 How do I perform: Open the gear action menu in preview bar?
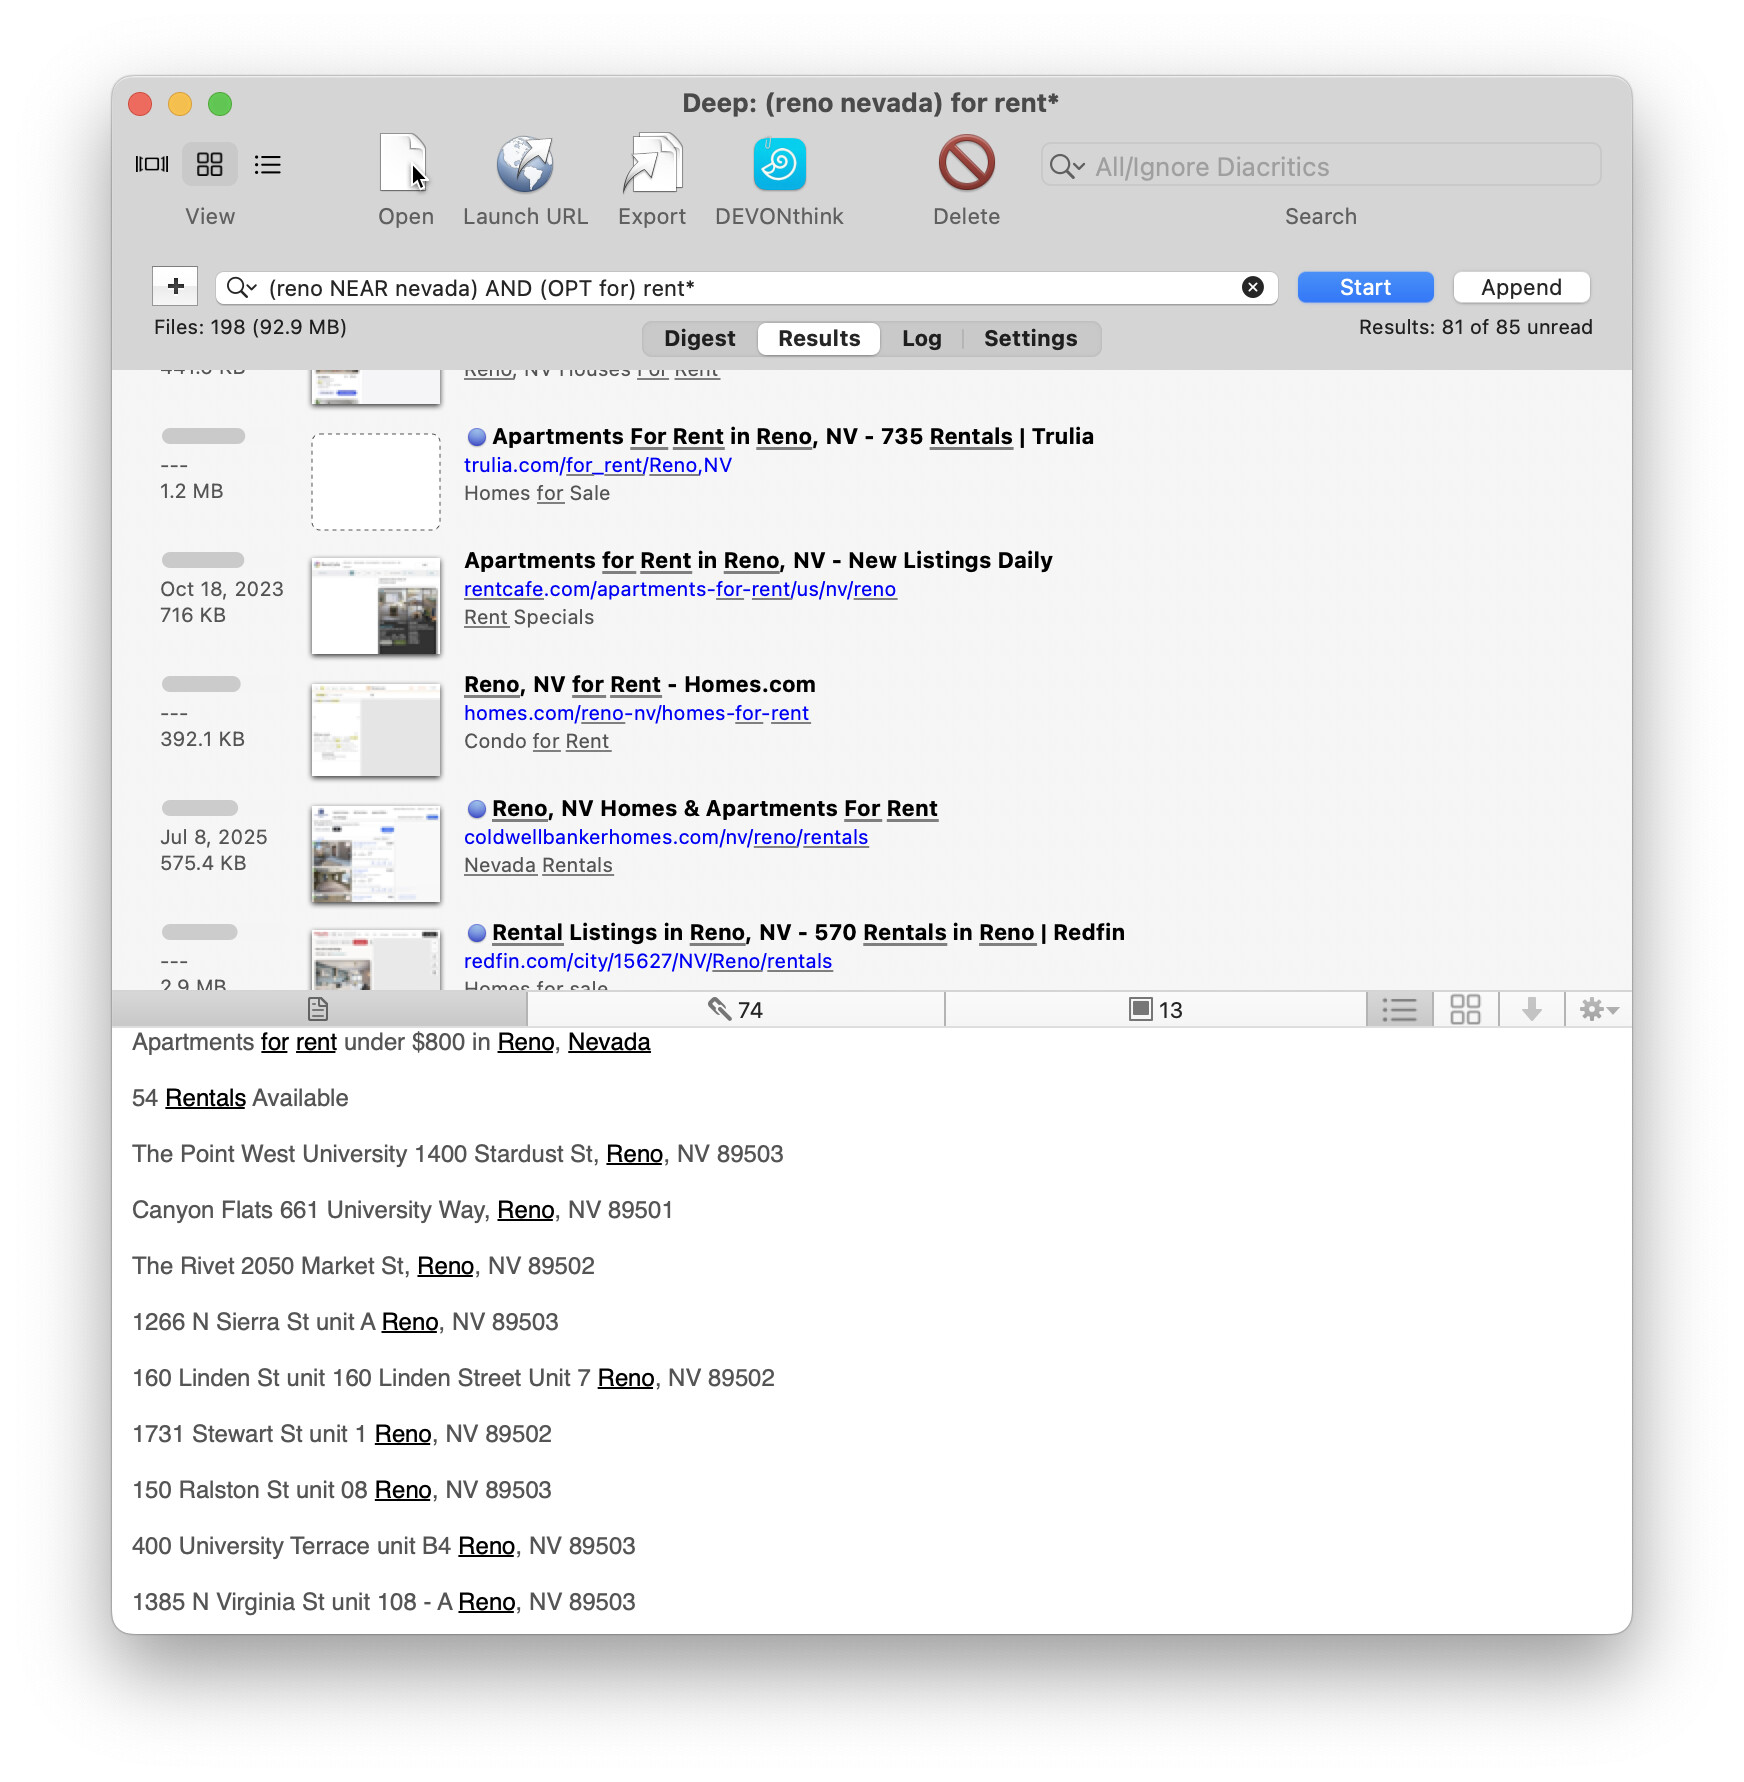pos(1598,1009)
